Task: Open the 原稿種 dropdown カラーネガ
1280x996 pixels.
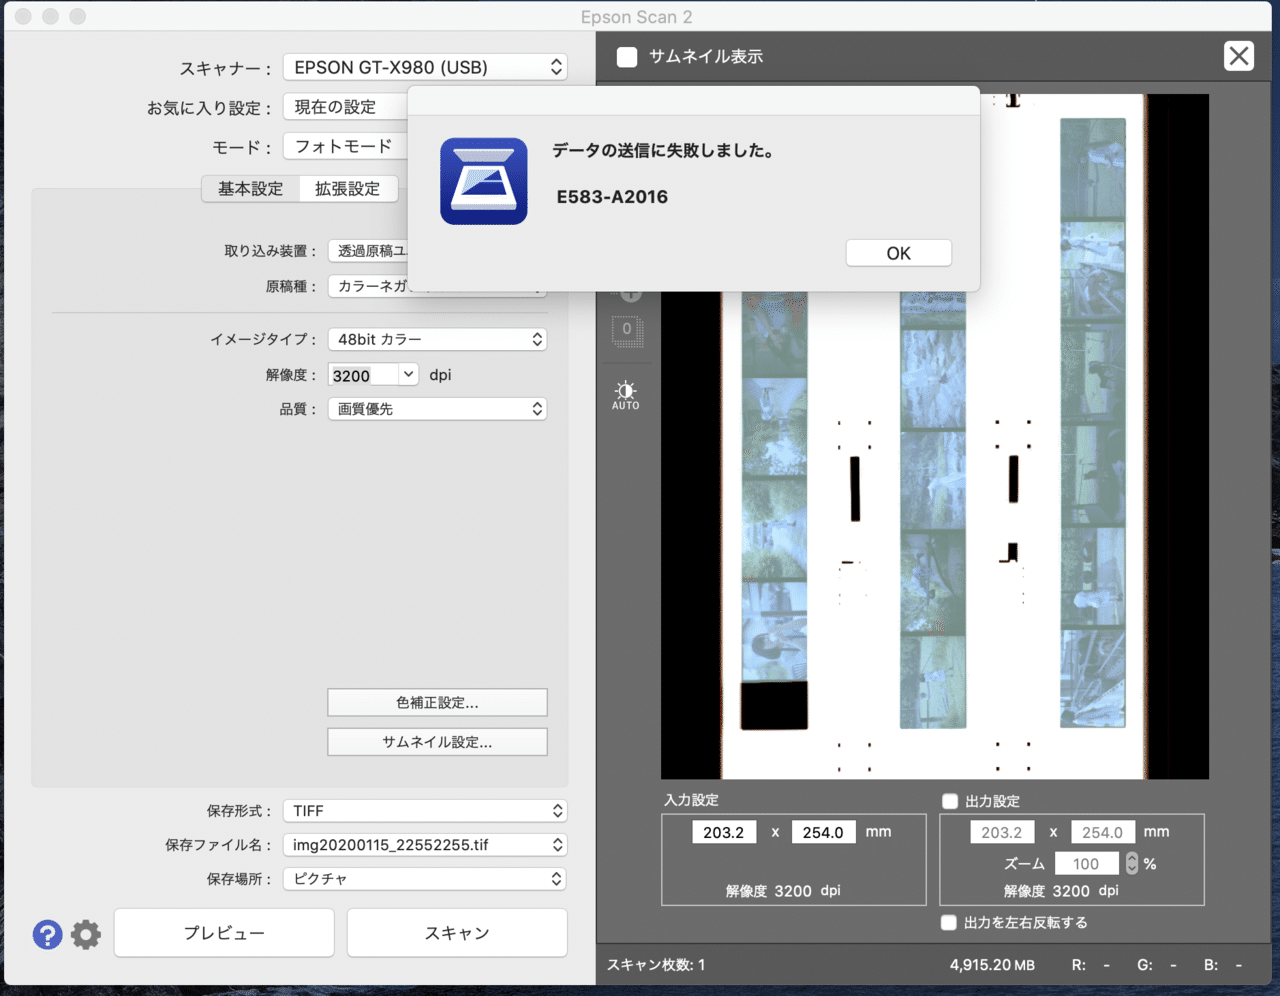Action: click(438, 286)
